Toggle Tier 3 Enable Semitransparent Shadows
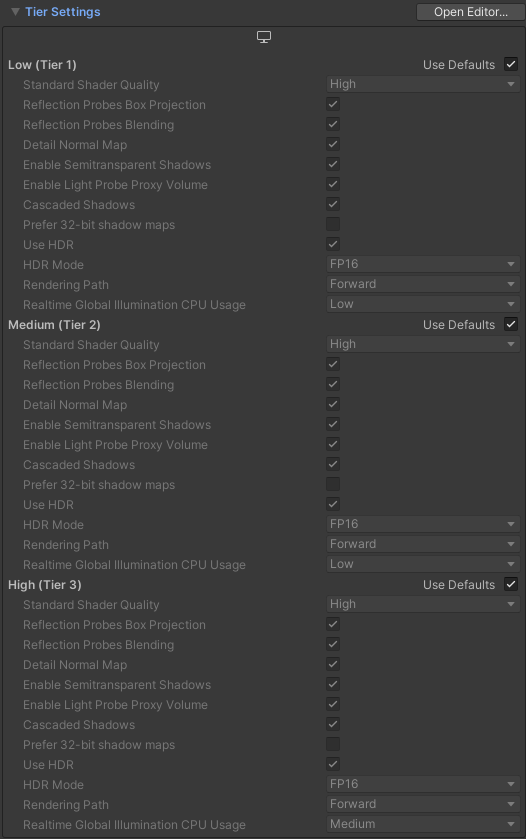This screenshot has height=839, width=526. tap(333, 684)
